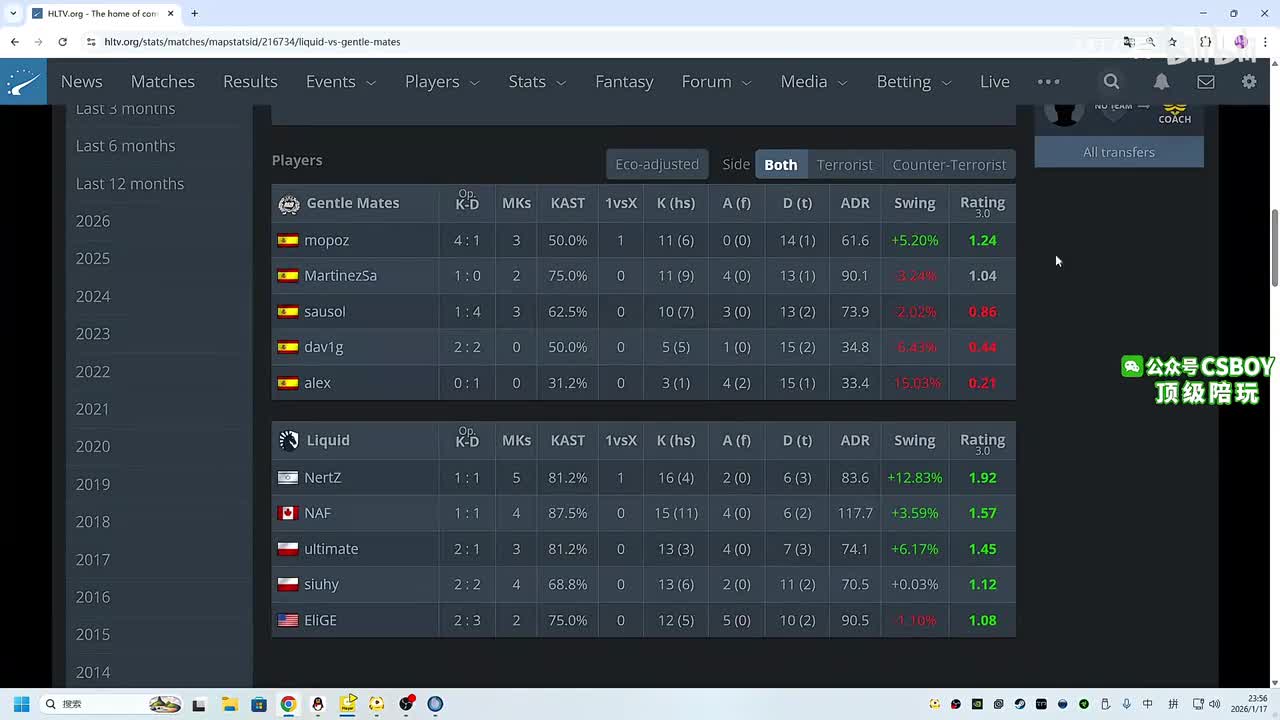Filter by Last 12 months
Screen dimensions: 1280x720
click(x=130, y=184)
